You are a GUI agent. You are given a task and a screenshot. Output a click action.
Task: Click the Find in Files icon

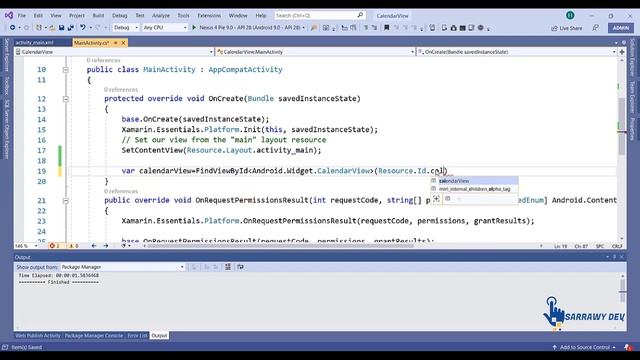[314, 27]
